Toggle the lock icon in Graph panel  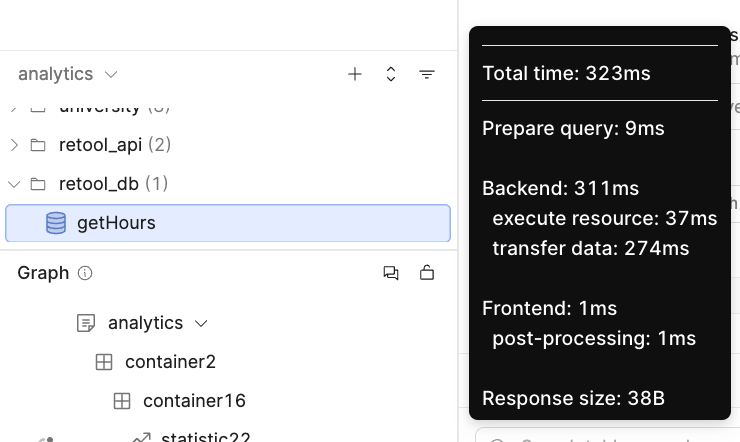[427, 273]
